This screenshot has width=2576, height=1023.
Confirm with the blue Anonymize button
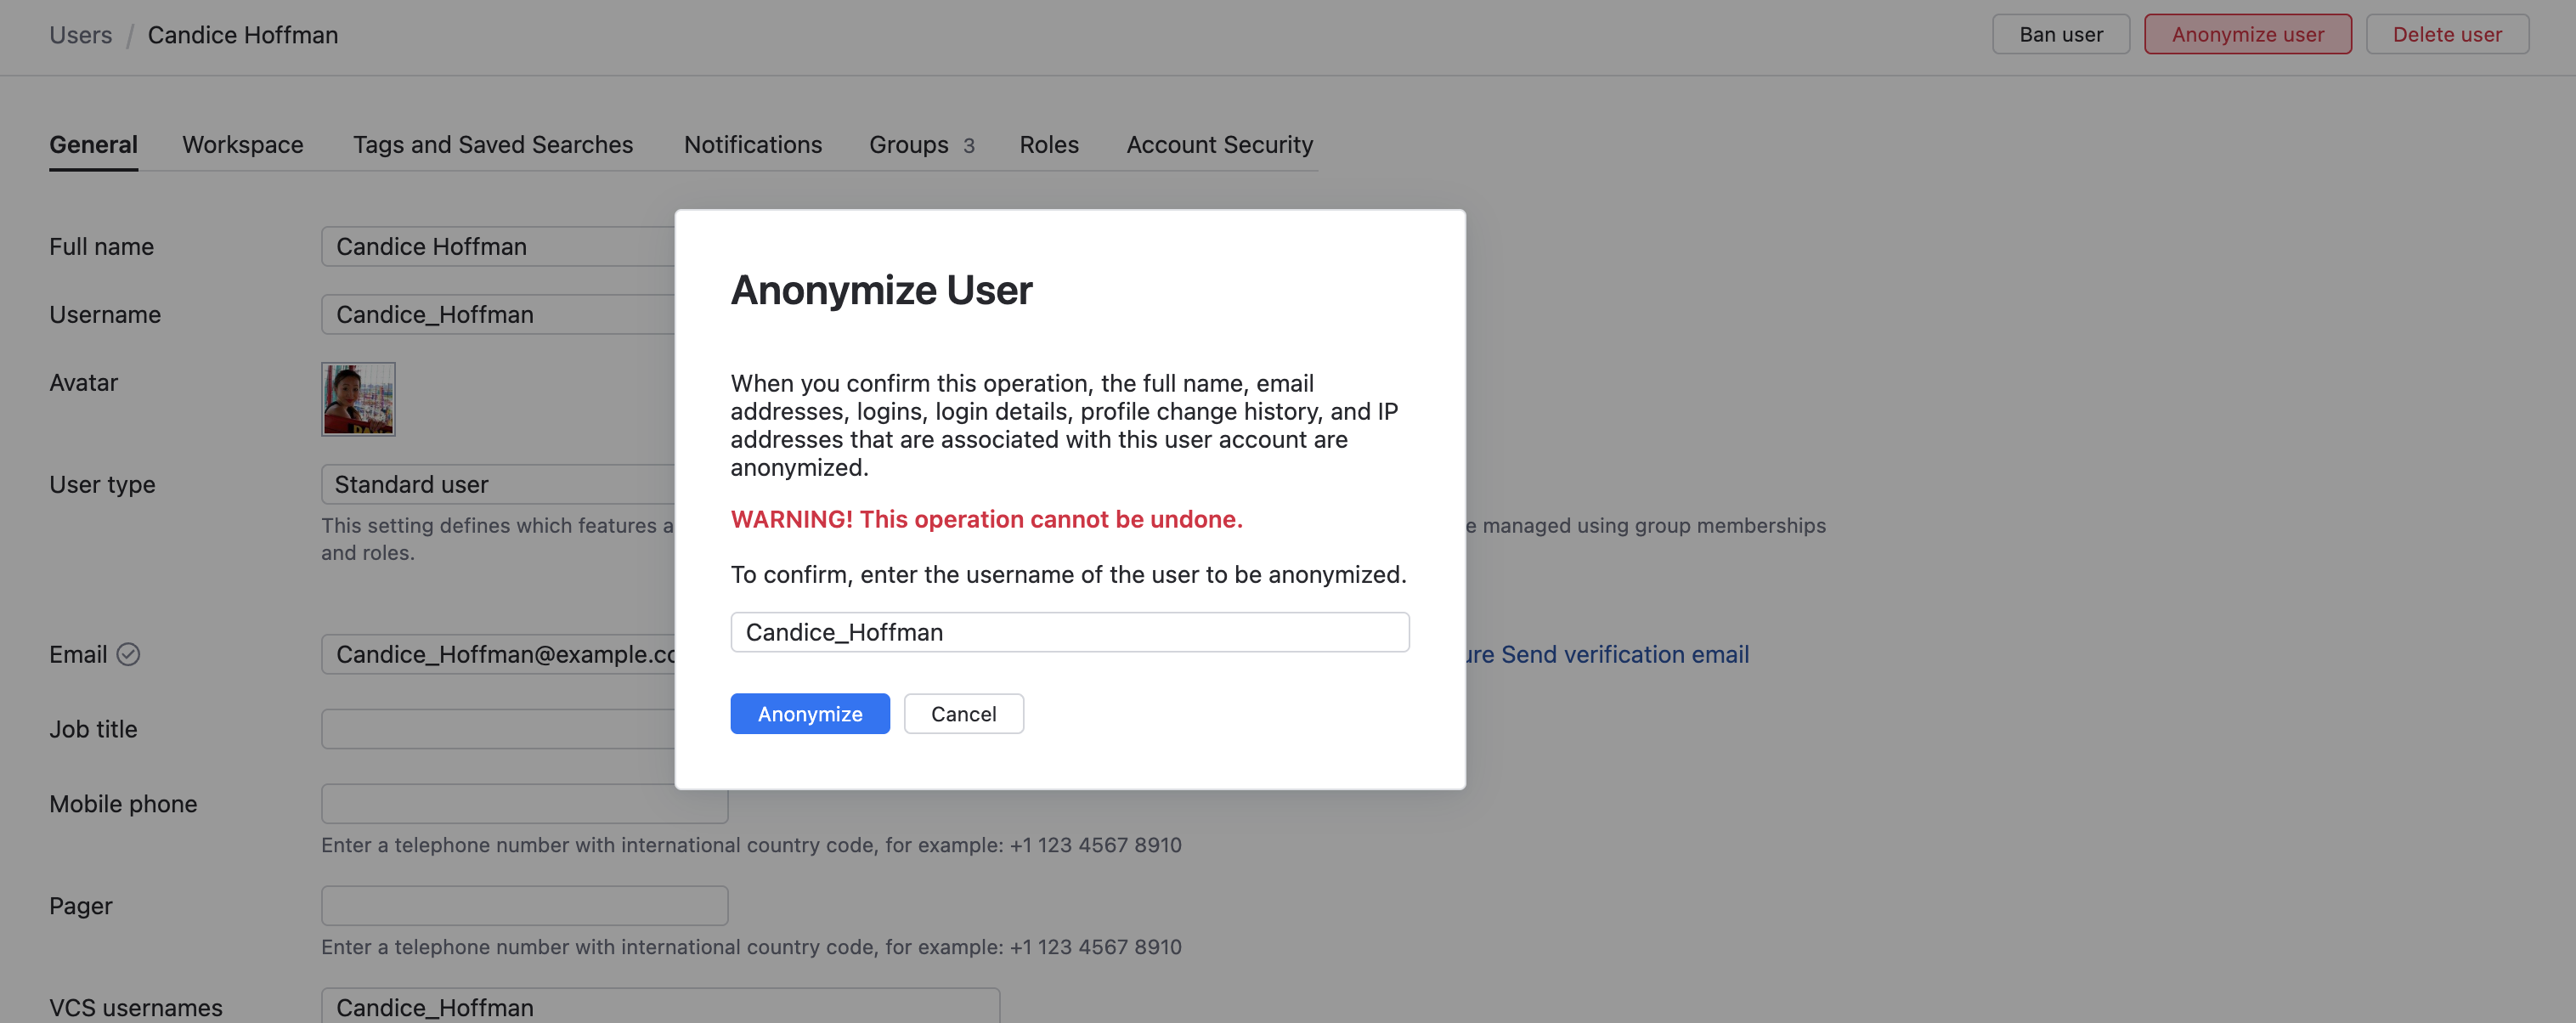[809, 714]
